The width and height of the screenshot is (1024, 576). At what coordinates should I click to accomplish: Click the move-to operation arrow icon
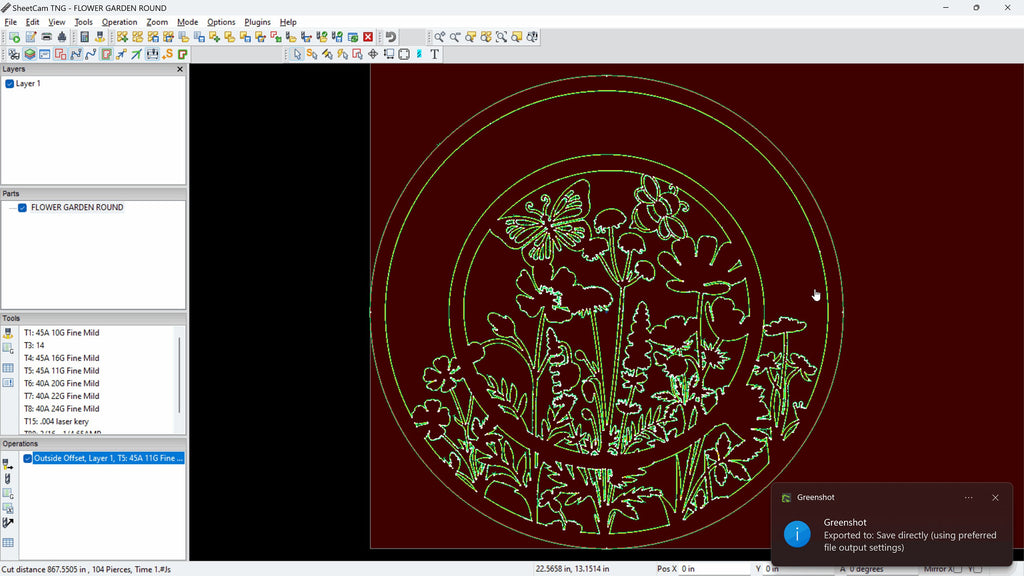8,522
